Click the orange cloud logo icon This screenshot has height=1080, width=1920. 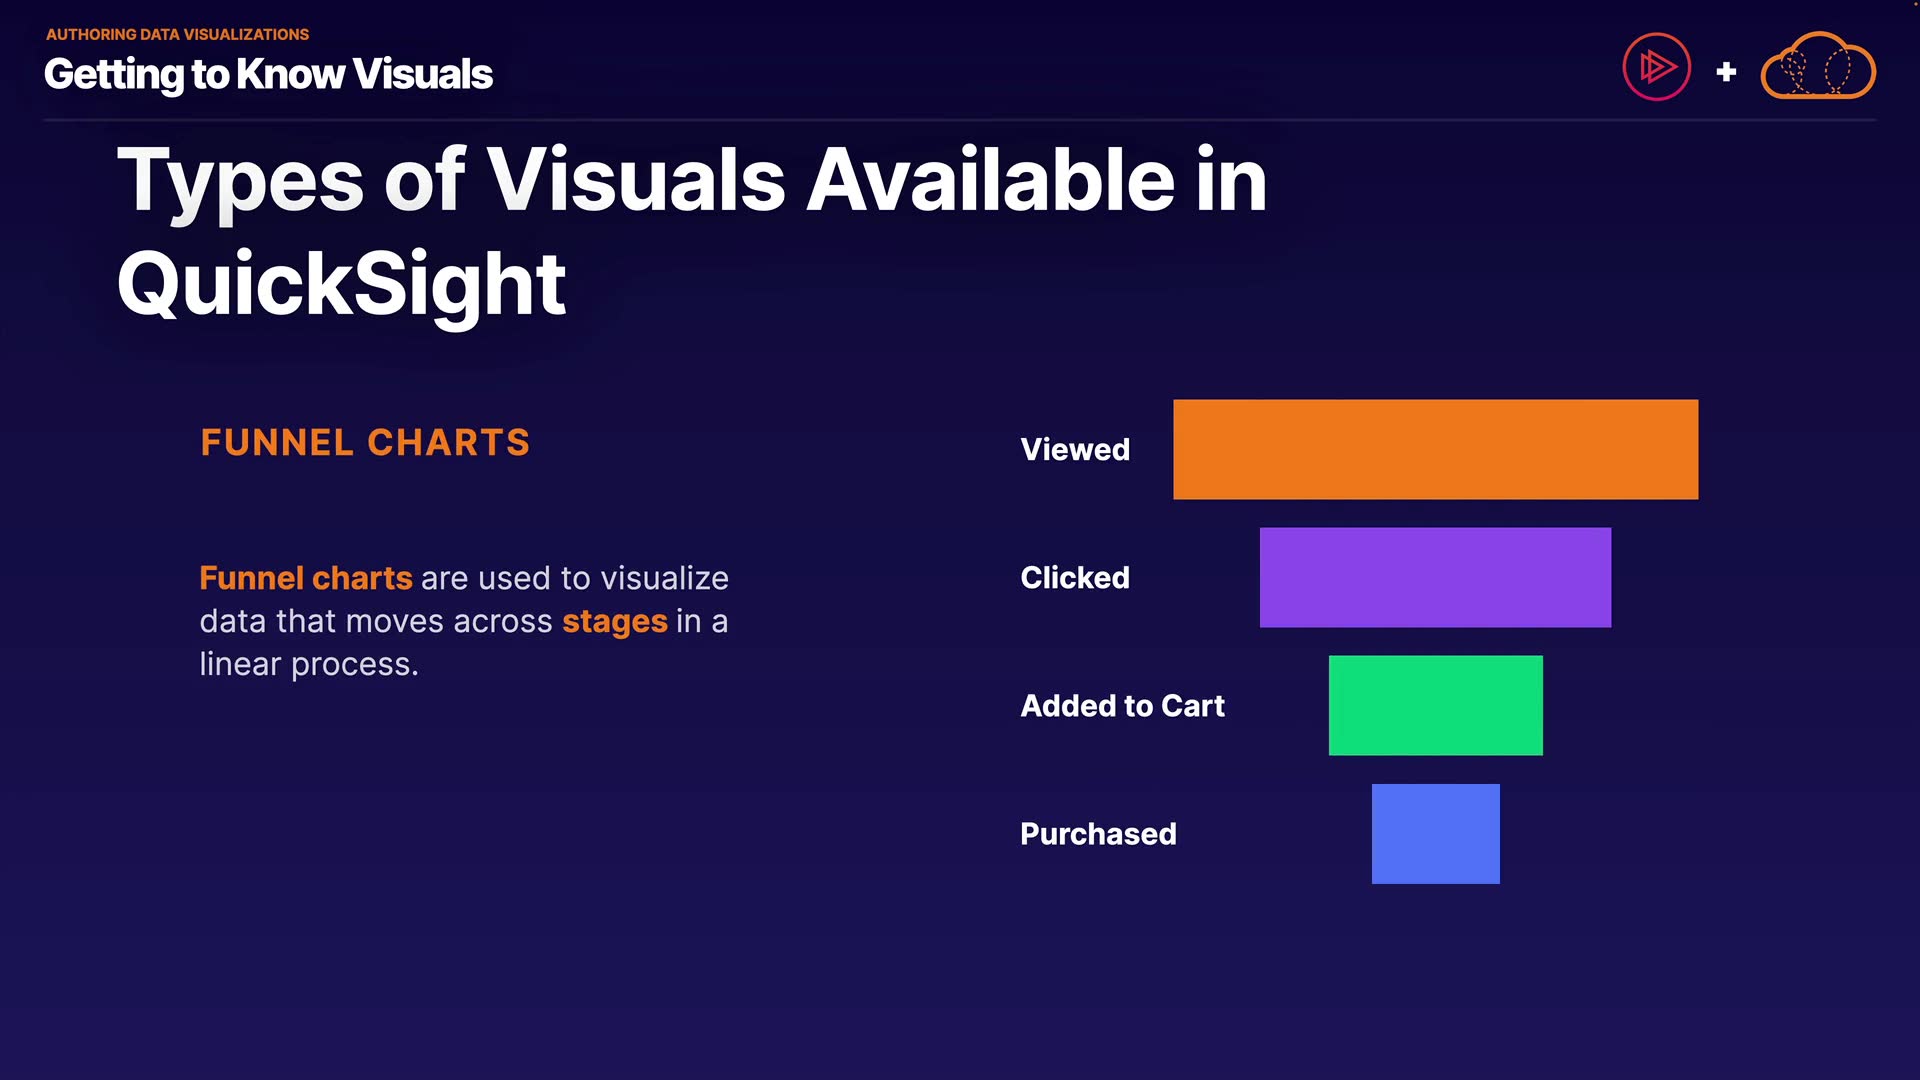(1817, 68)
